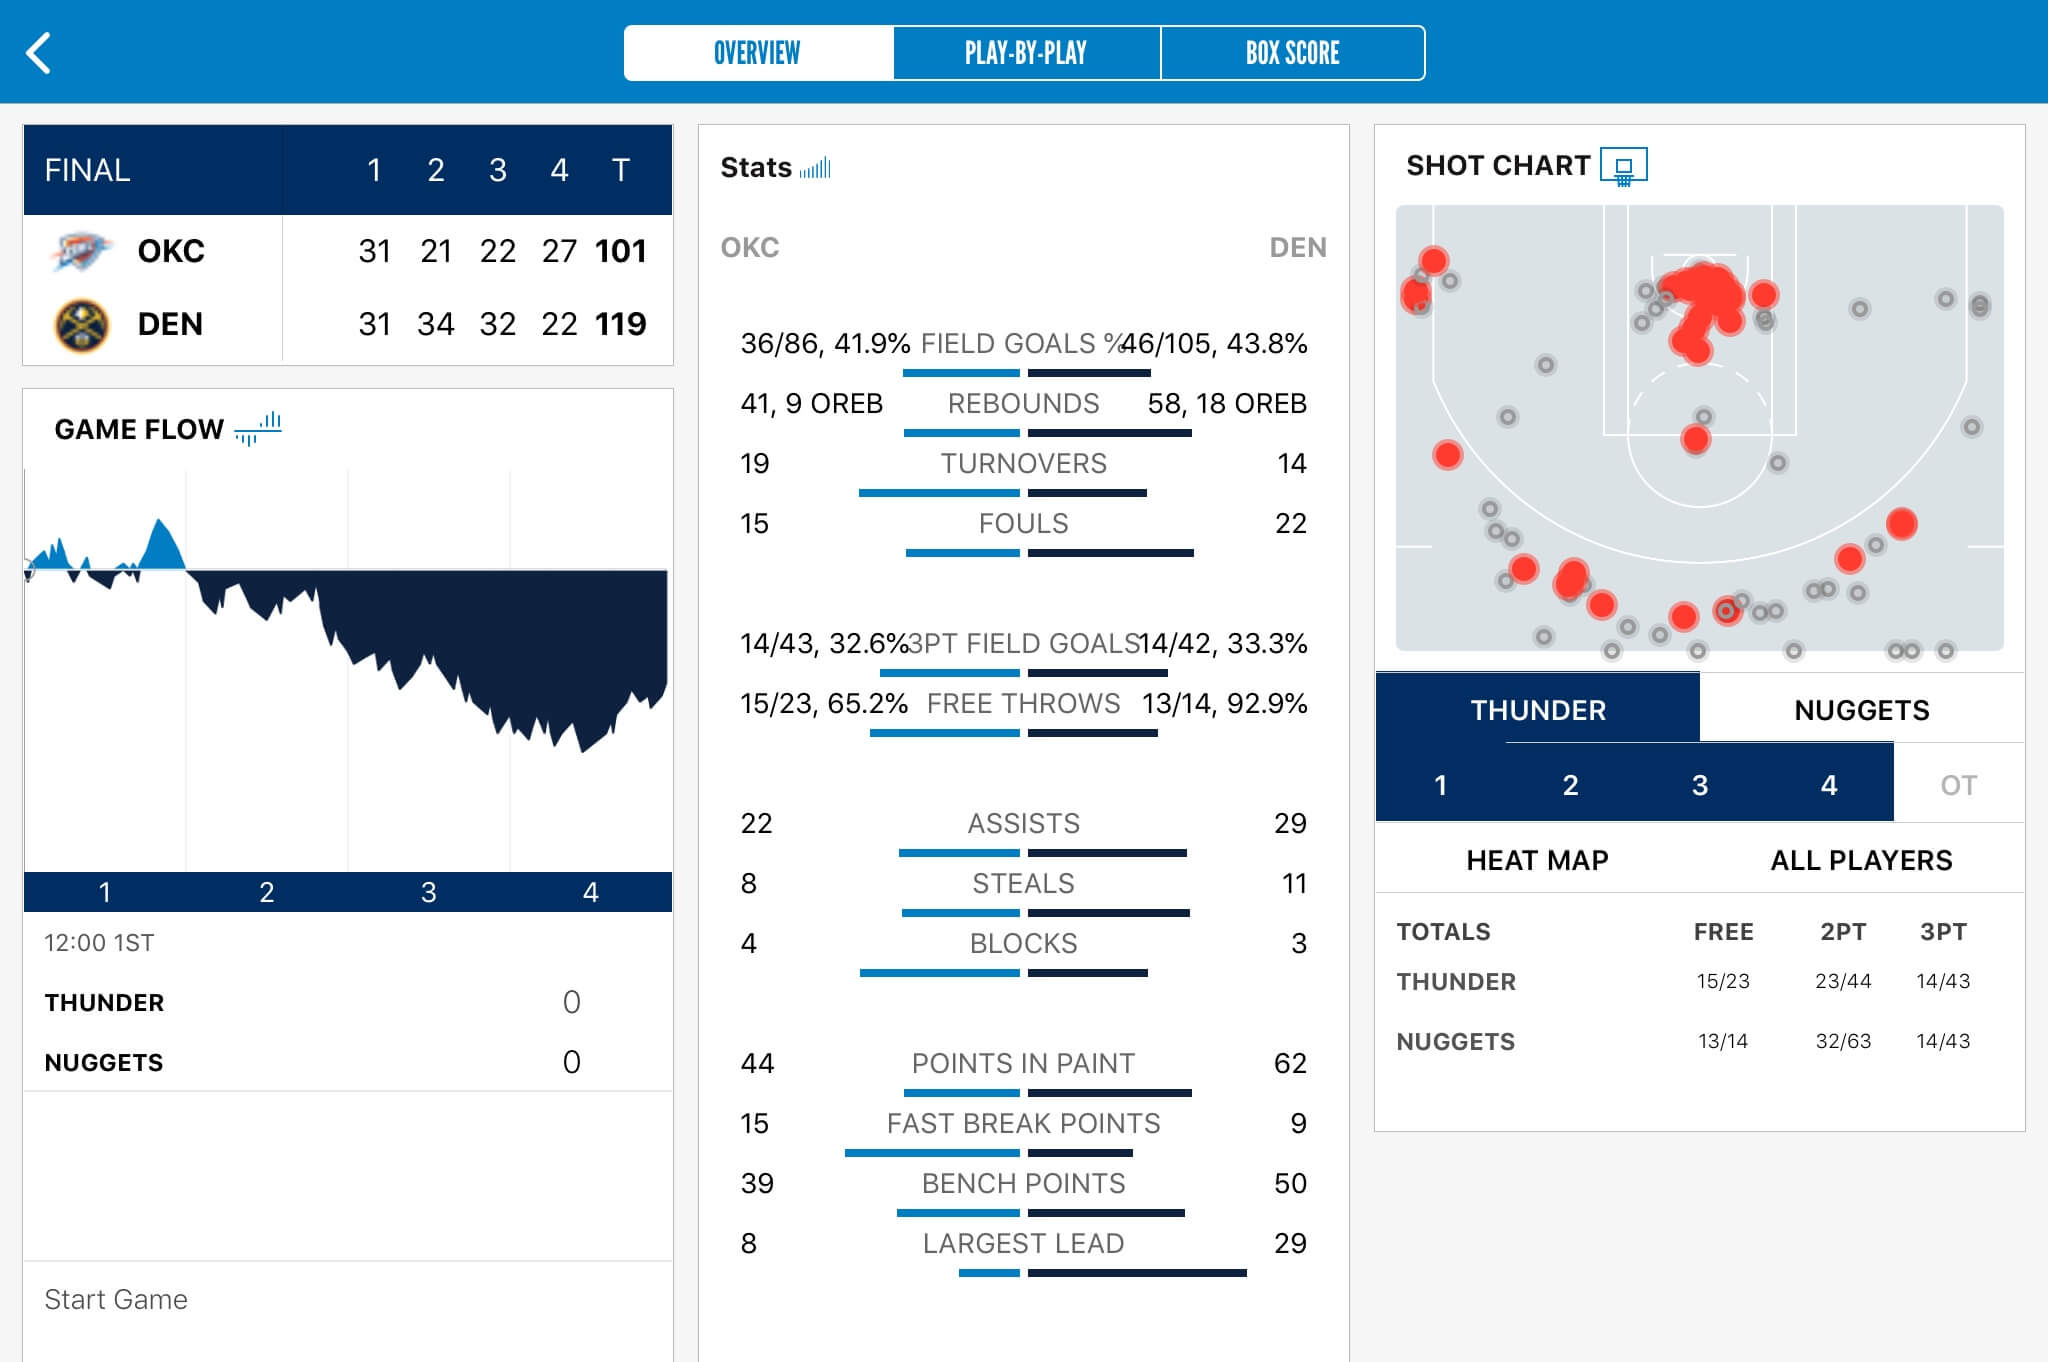Click the Start Game play-by-play entry
Viewport: 2048px width, 1362px height.
coord(347,1300)
